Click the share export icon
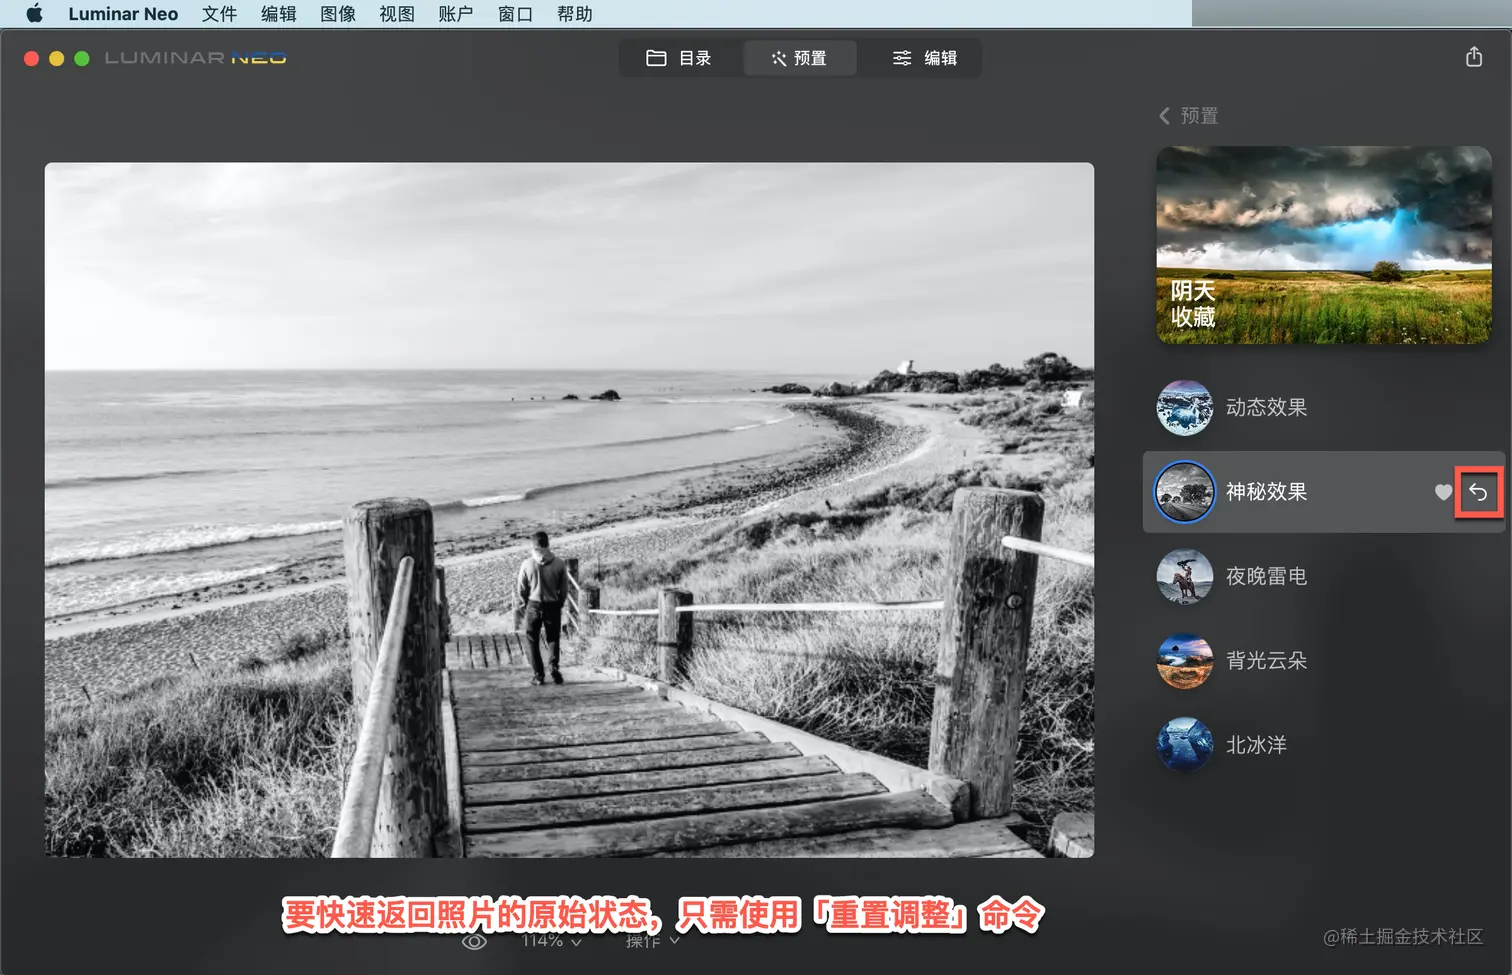The height and width of the screenshot is (975, 1512). coord(1474,57)
